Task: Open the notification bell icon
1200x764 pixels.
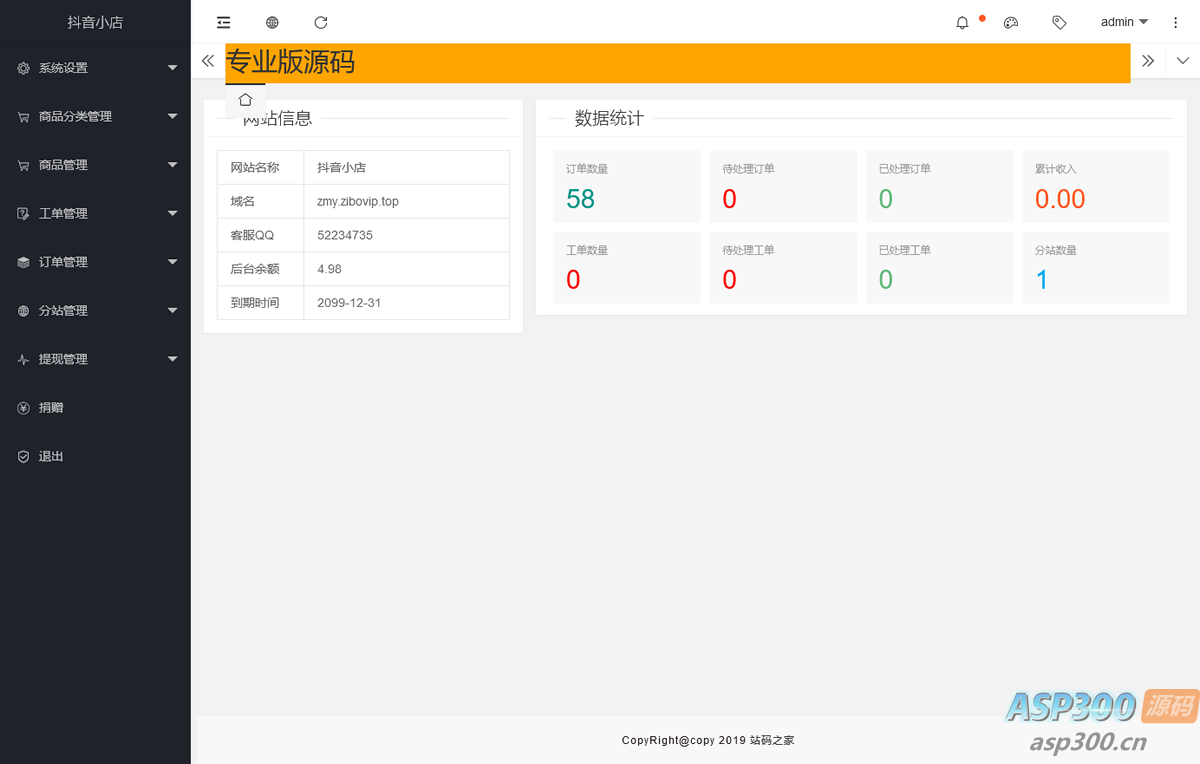Action: click(x=962, y=22)
